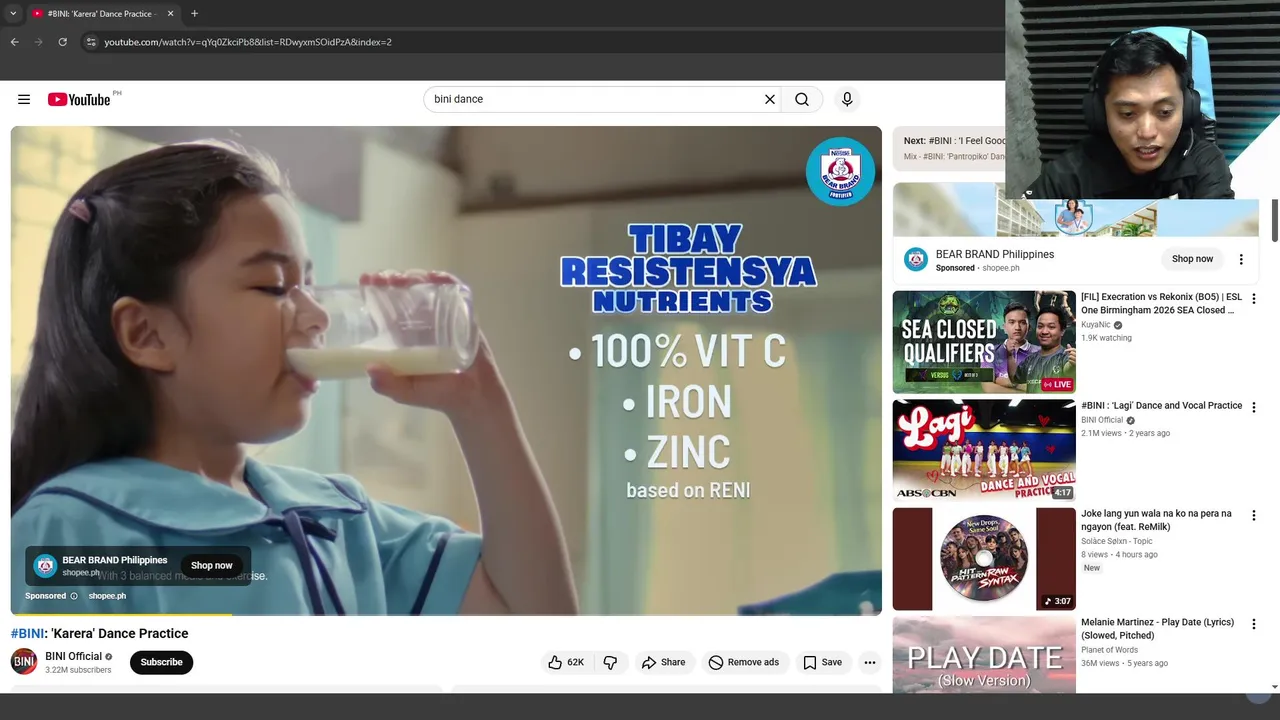Expand the Next: #BINI playlist panel

coord(949,148)
